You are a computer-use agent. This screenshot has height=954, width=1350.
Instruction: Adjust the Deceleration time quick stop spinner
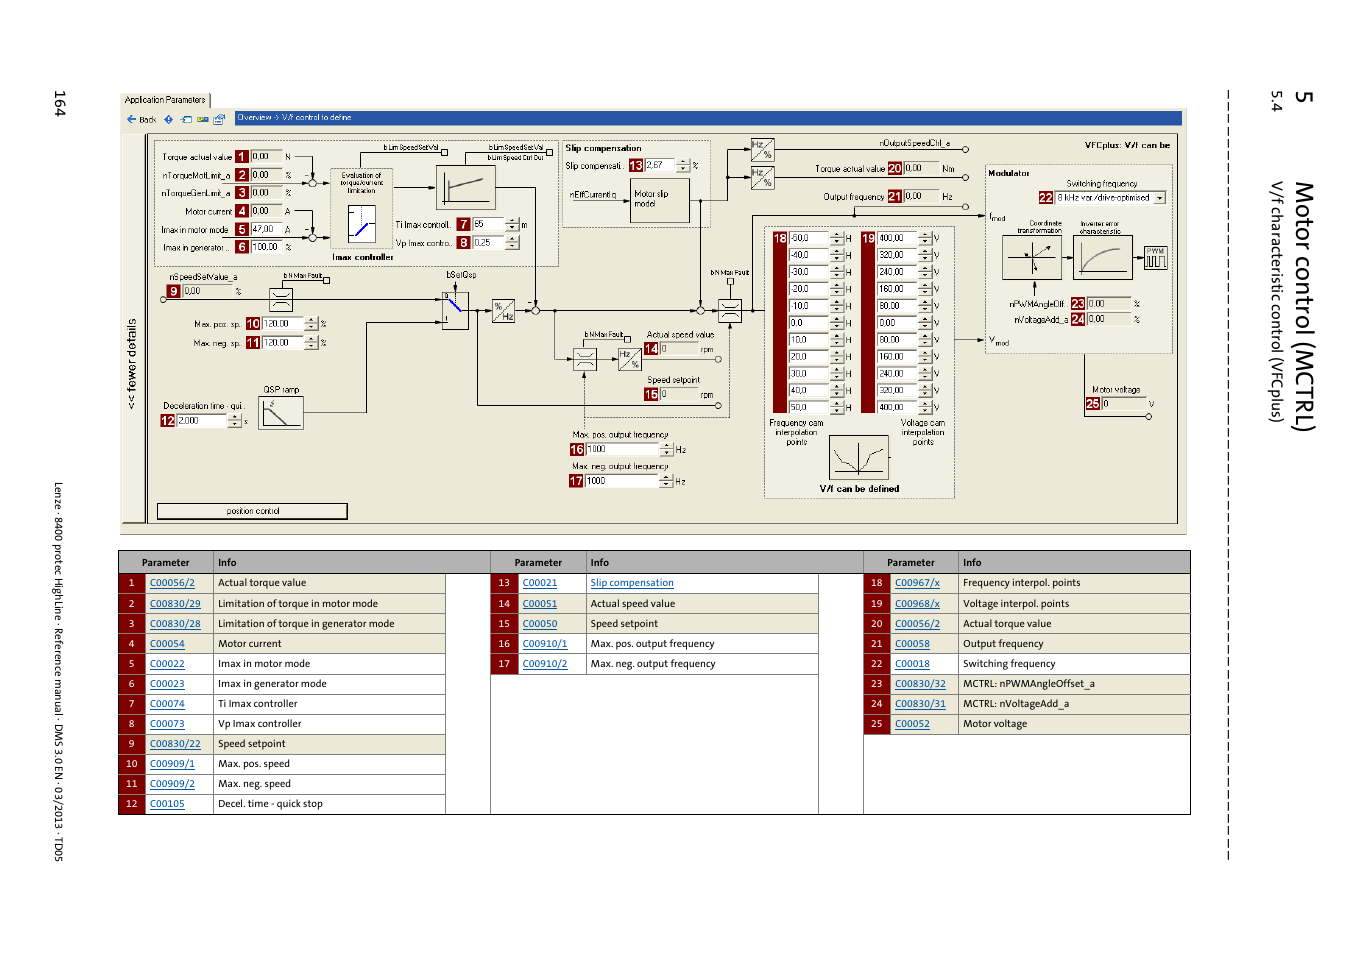tap(235, 421)
